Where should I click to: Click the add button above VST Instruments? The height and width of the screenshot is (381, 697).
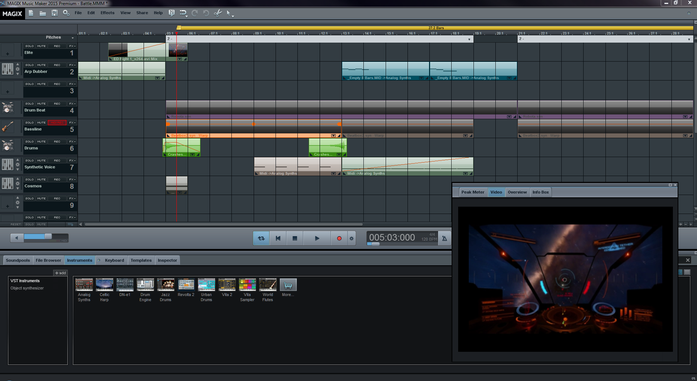(60, 273)
